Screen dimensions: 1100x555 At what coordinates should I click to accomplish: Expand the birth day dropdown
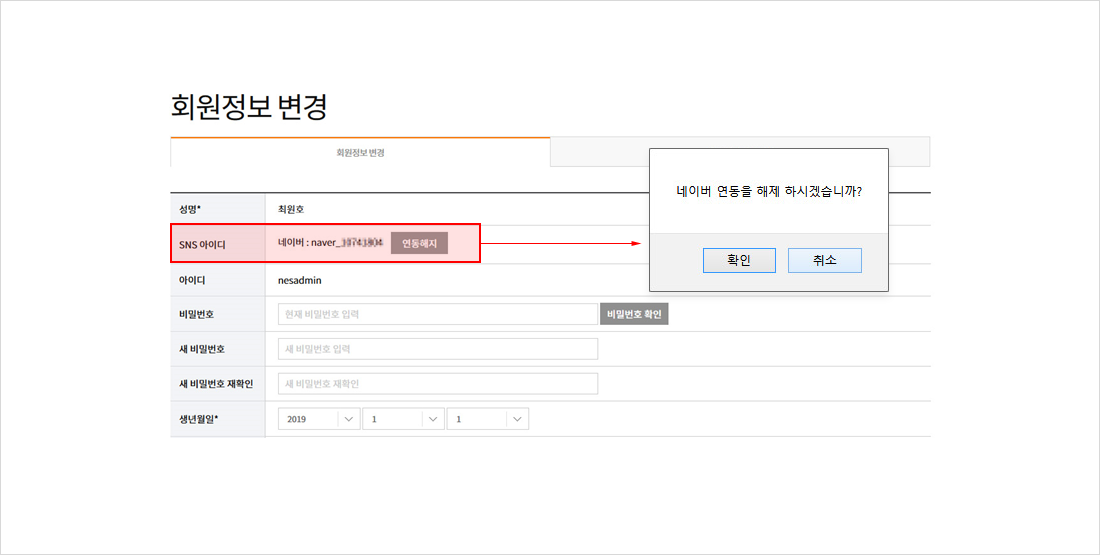[487, 420]
